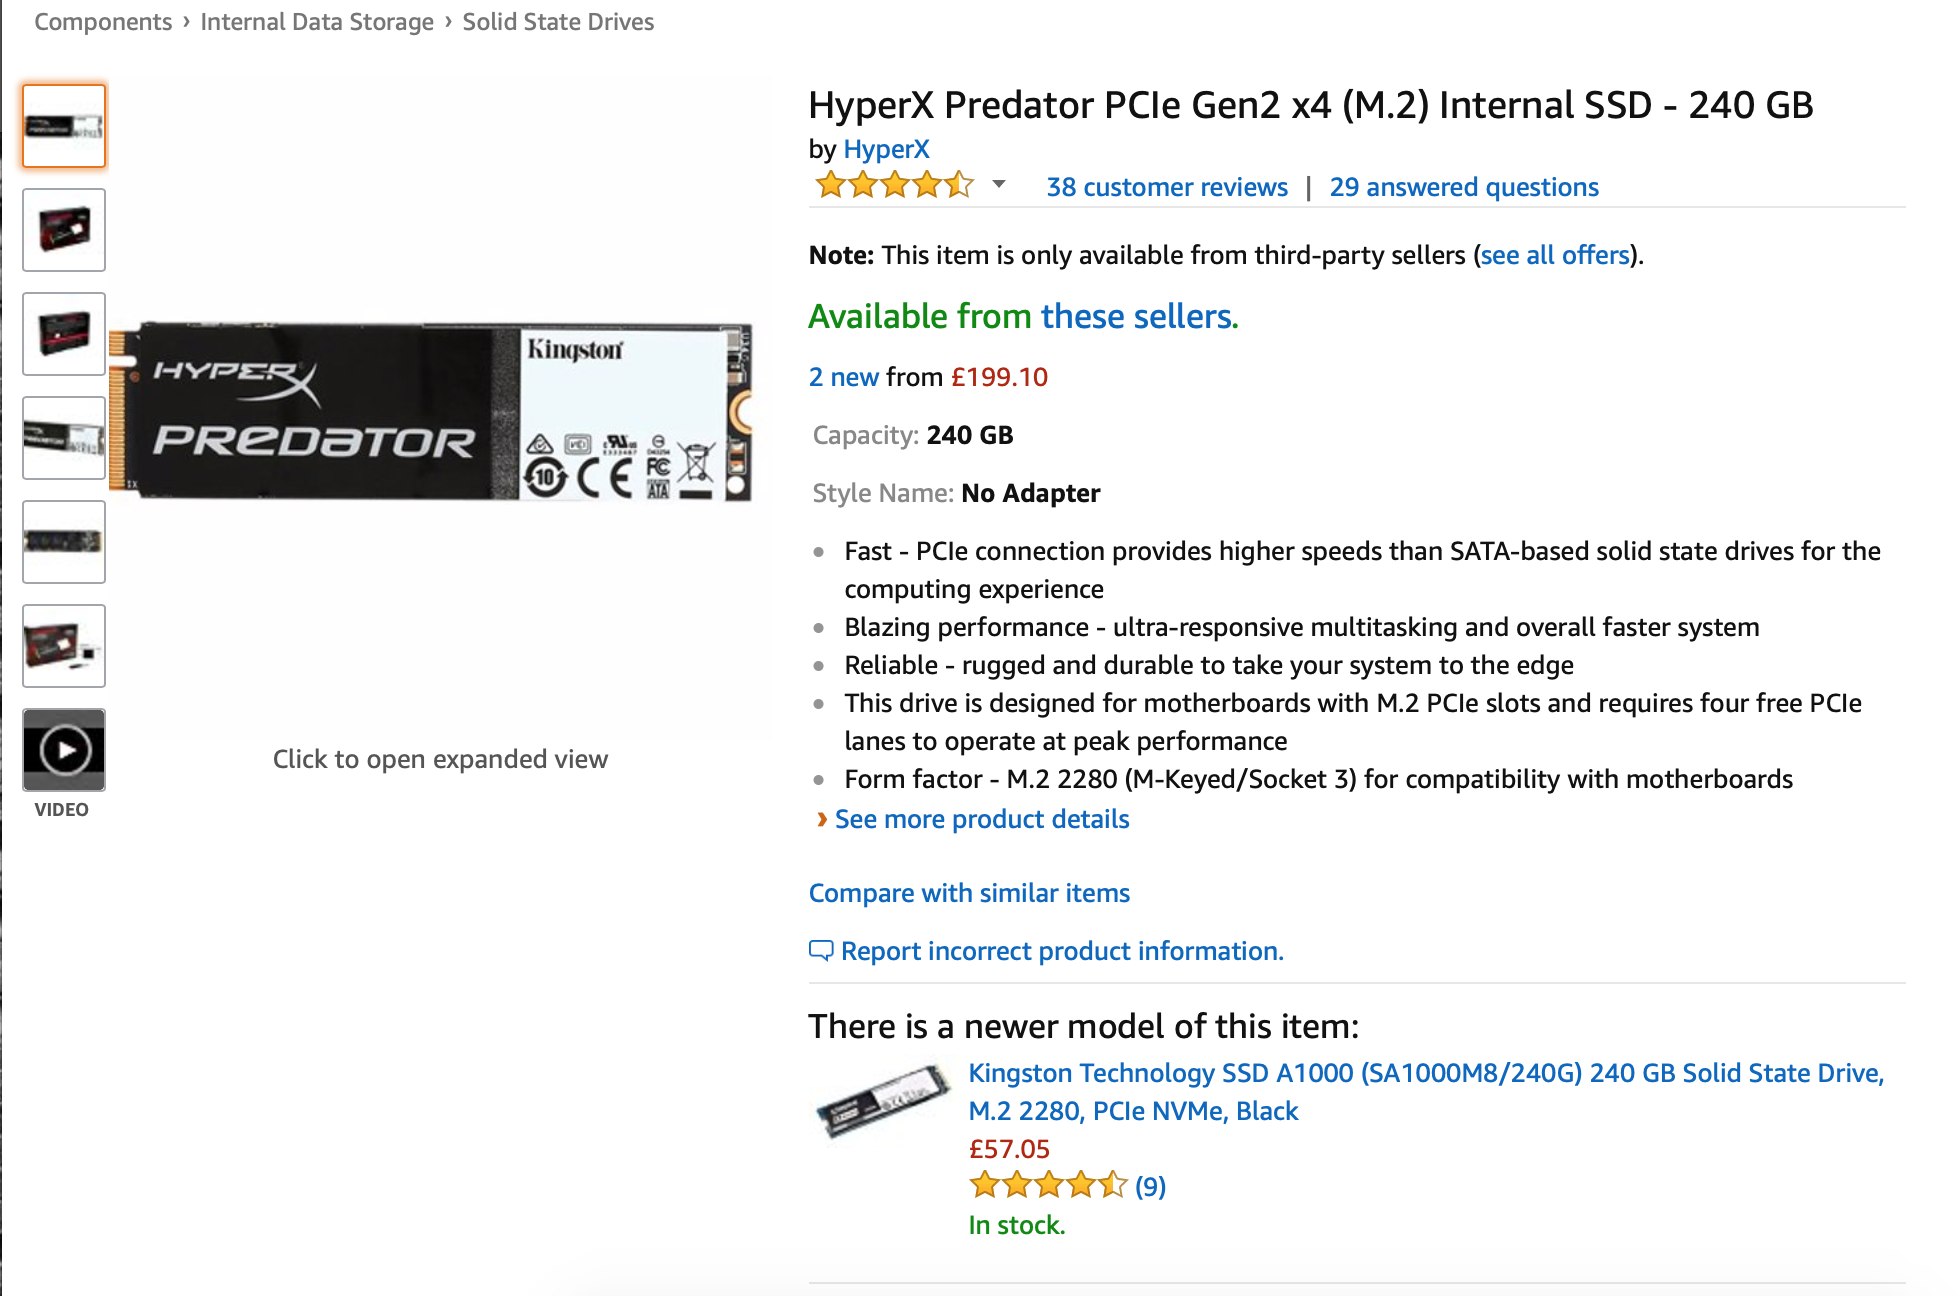Open the main HyperX Predator product image
This screenshot has width=1958, height=1296.
(430, 411)
